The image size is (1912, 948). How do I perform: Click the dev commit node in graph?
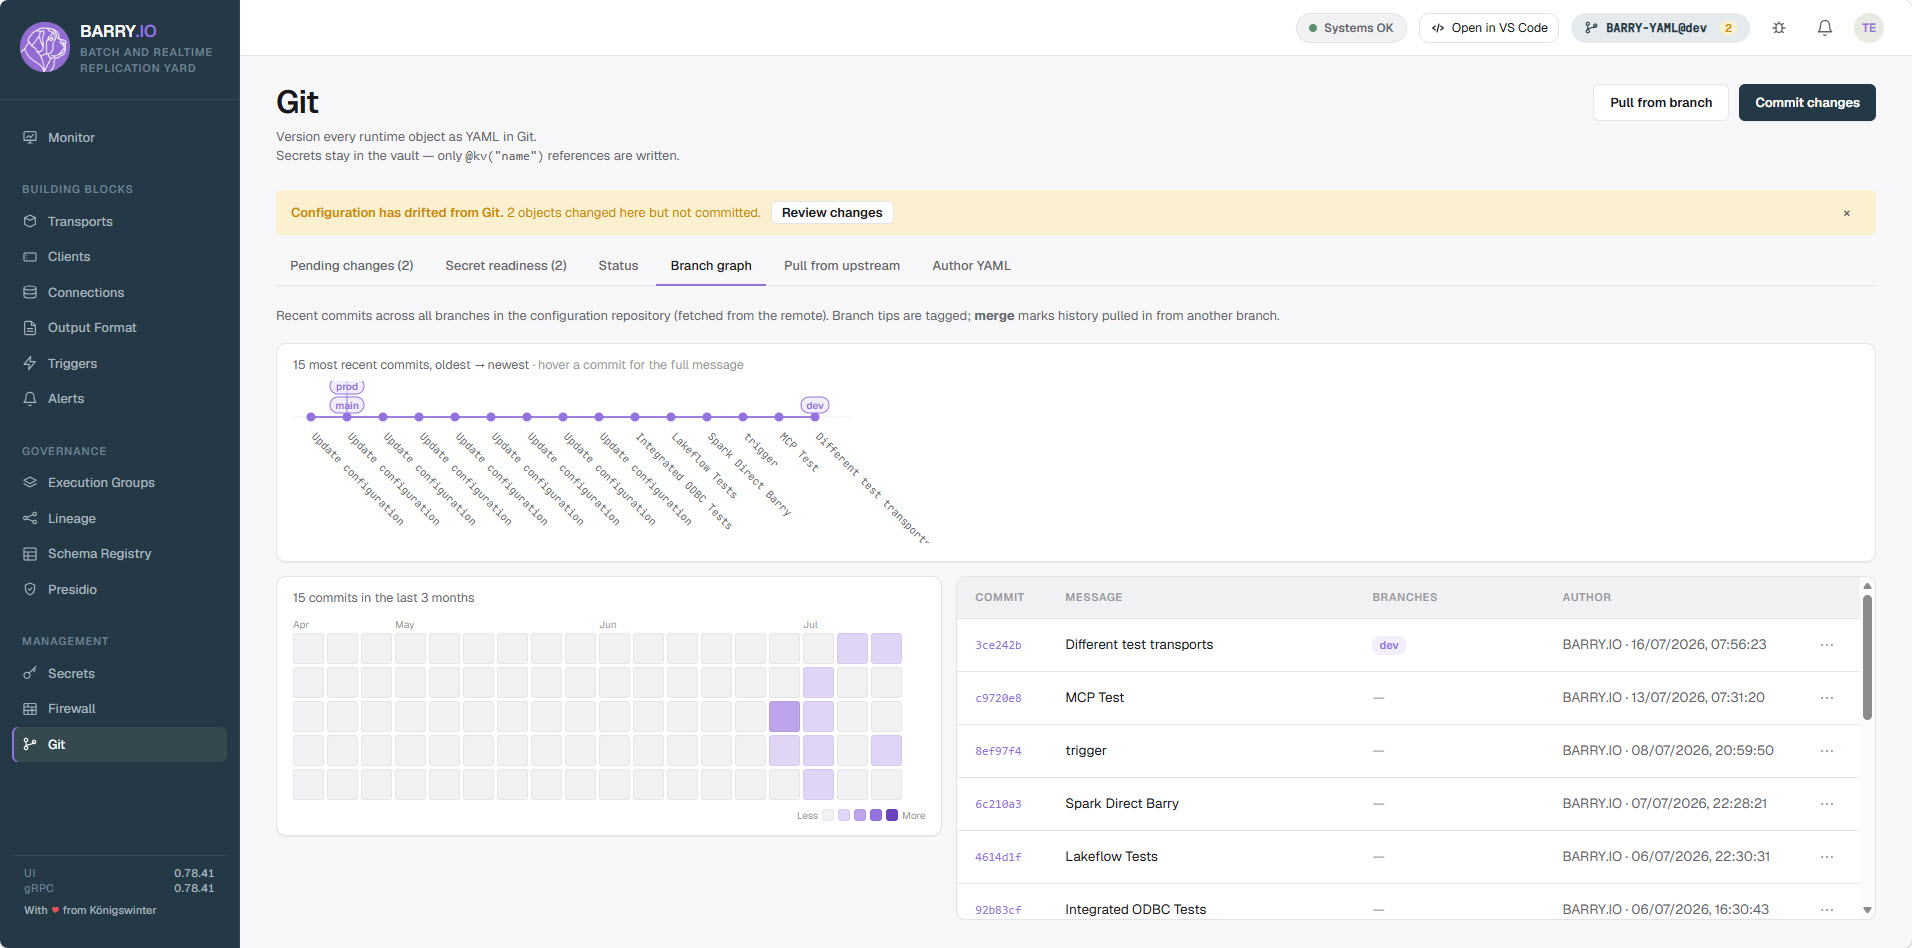point(815,417)
